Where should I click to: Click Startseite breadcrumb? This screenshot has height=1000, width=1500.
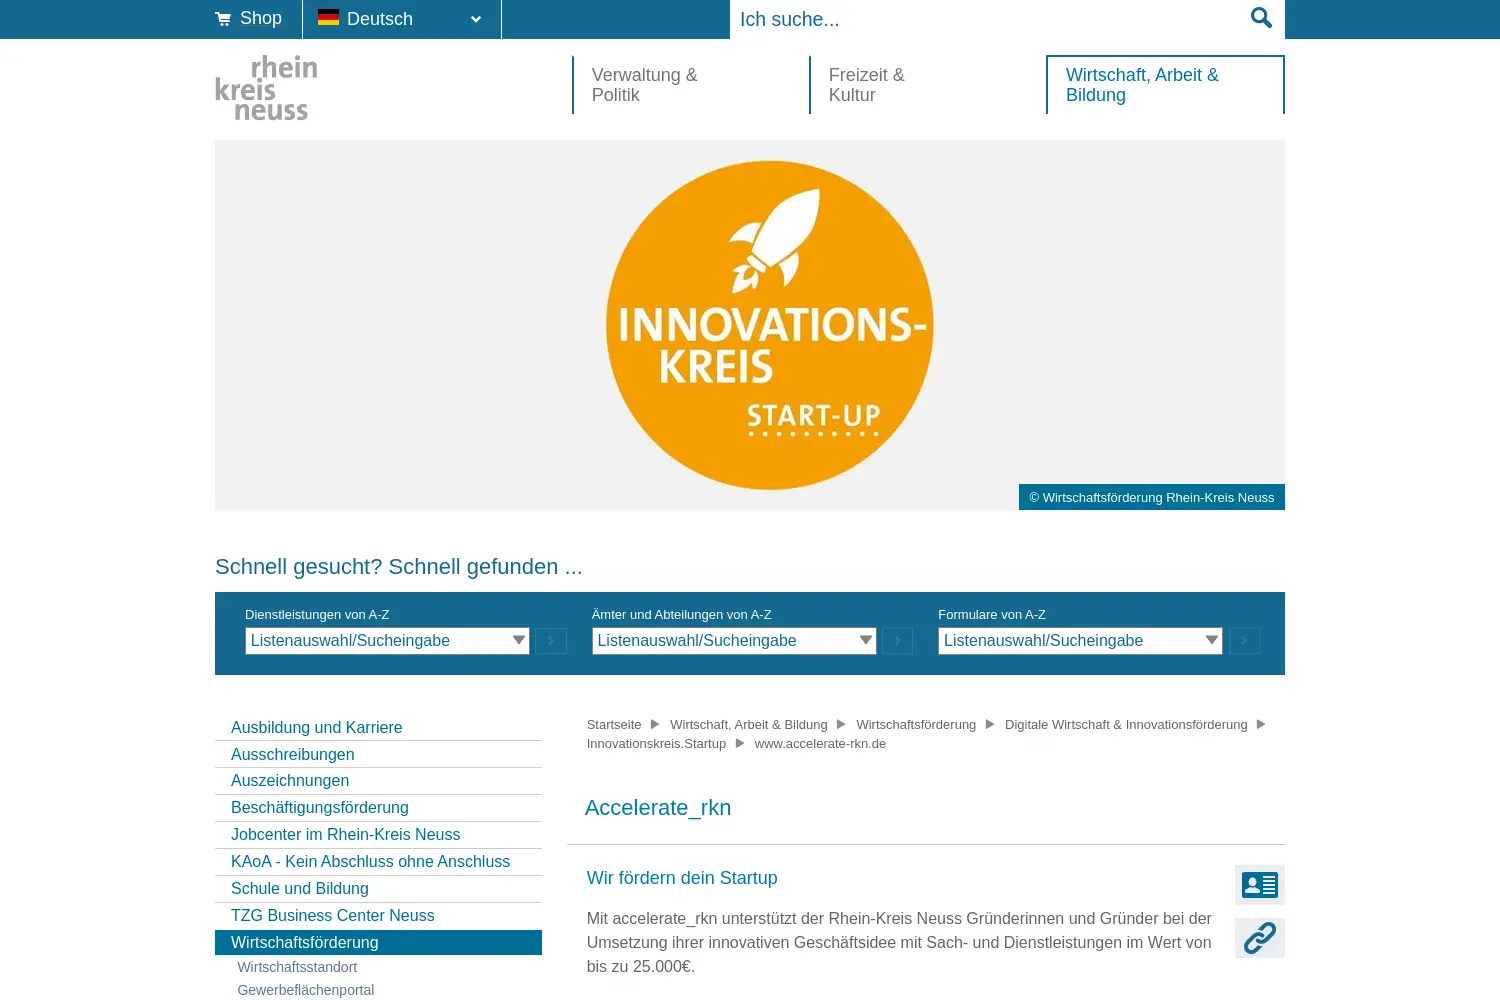(614, 725)
